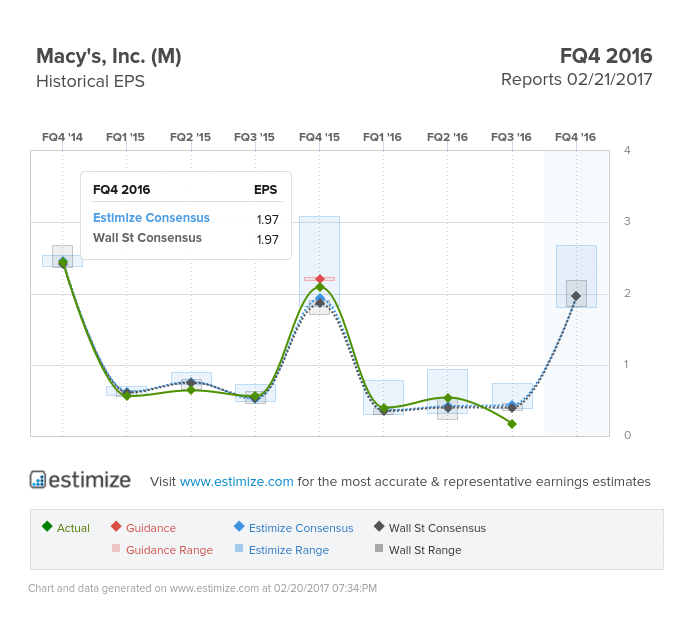Click the FQ2 '16 actual green data point

coord(448,398)
